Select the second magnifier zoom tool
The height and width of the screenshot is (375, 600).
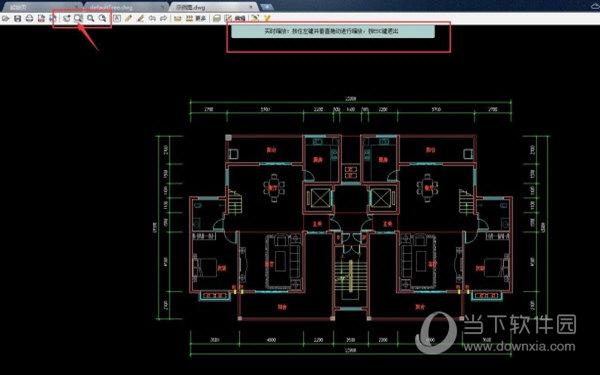pos(103,18)
